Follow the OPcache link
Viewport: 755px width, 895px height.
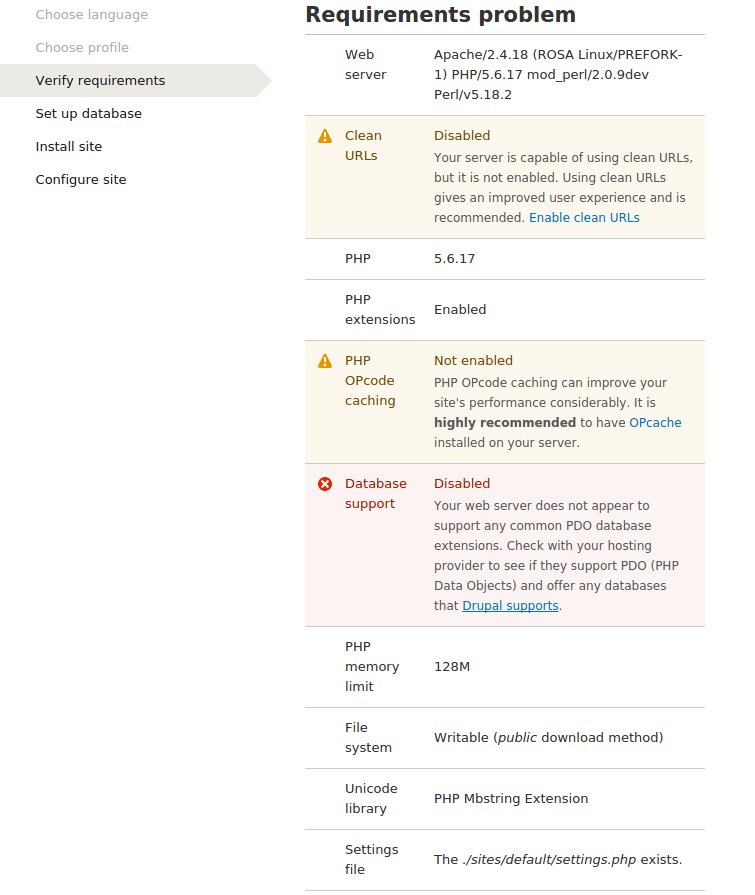[x=655, y=422]
